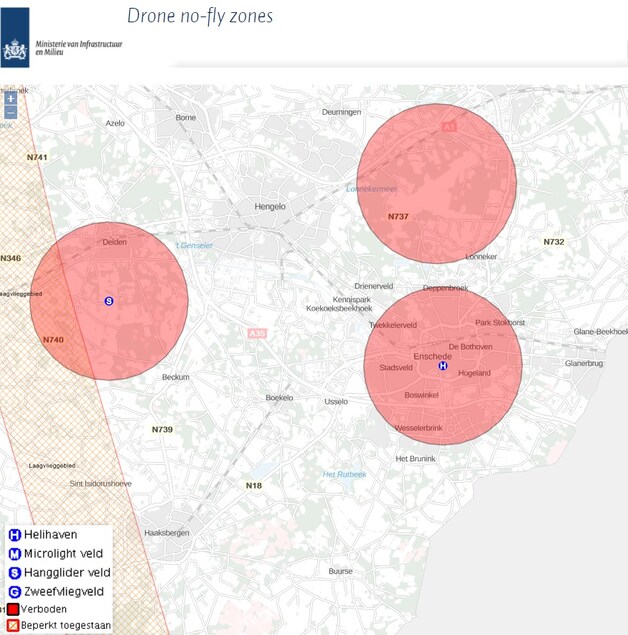Screen dimensions: 628x635
Task: Click the Ministerie van Infrastructuur en Milieu text
Action: tap(79, 48)
